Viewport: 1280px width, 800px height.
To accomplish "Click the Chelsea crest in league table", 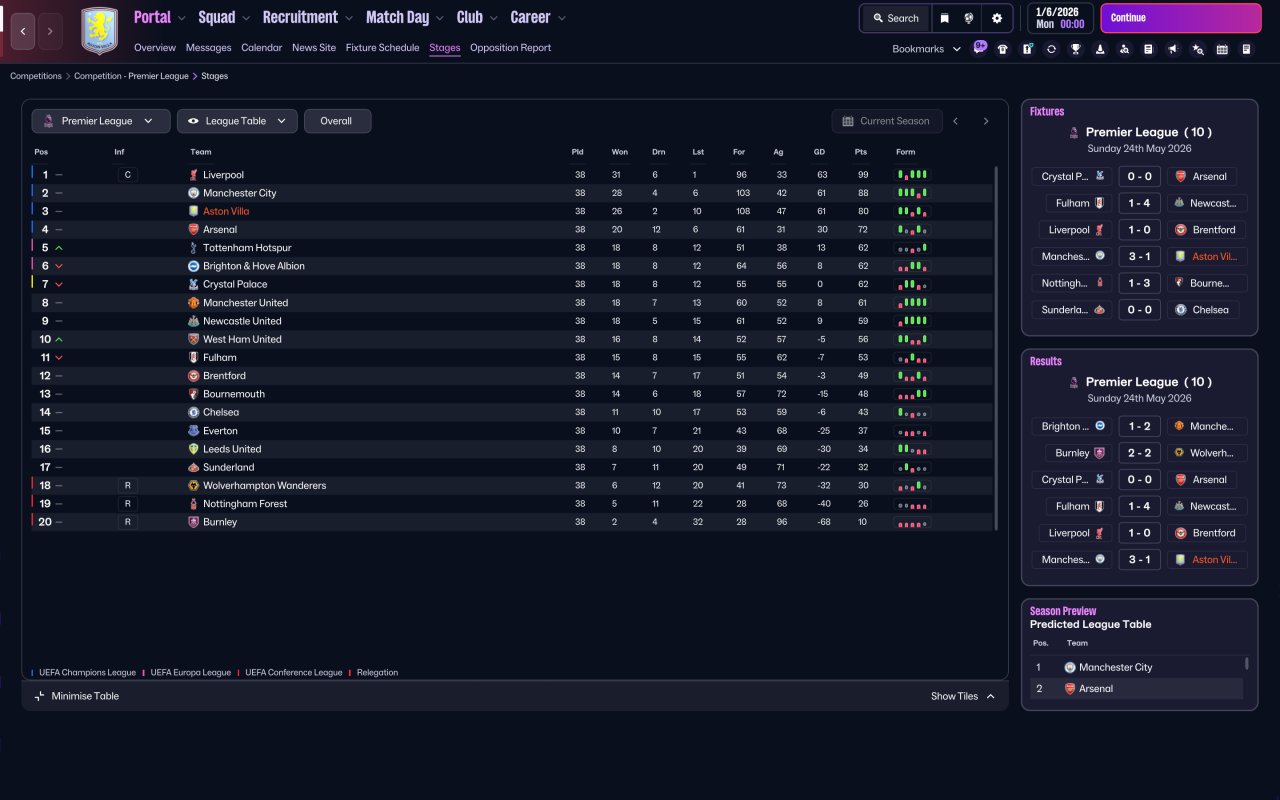I will coord(194,412).
